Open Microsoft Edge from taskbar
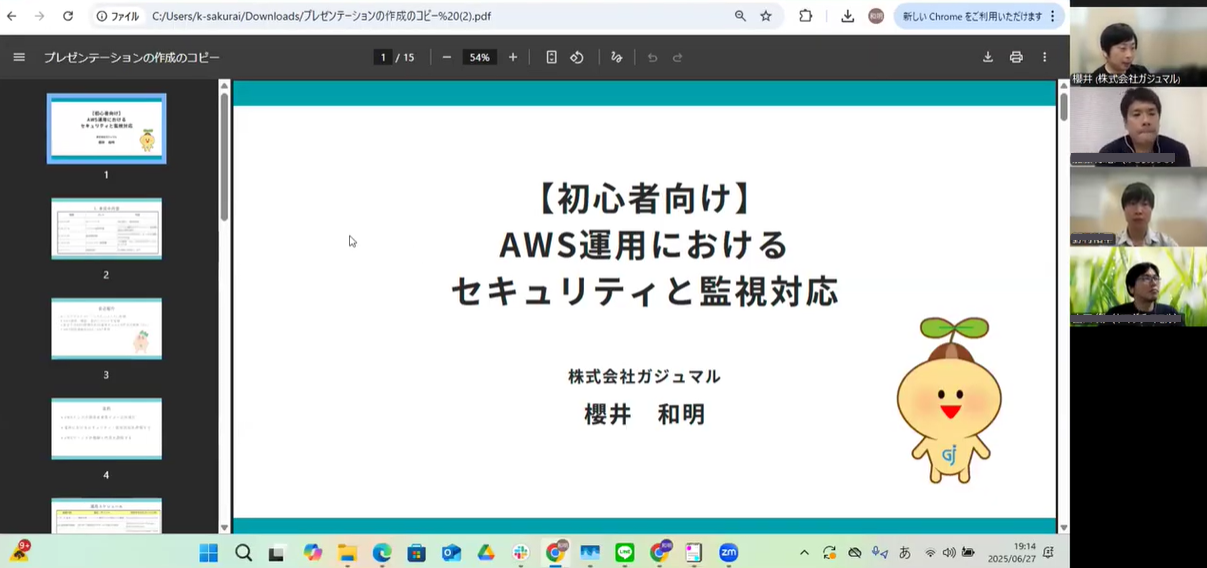Image resolution: width=1207 pixels, height=568 pixels. click(382, 553)
